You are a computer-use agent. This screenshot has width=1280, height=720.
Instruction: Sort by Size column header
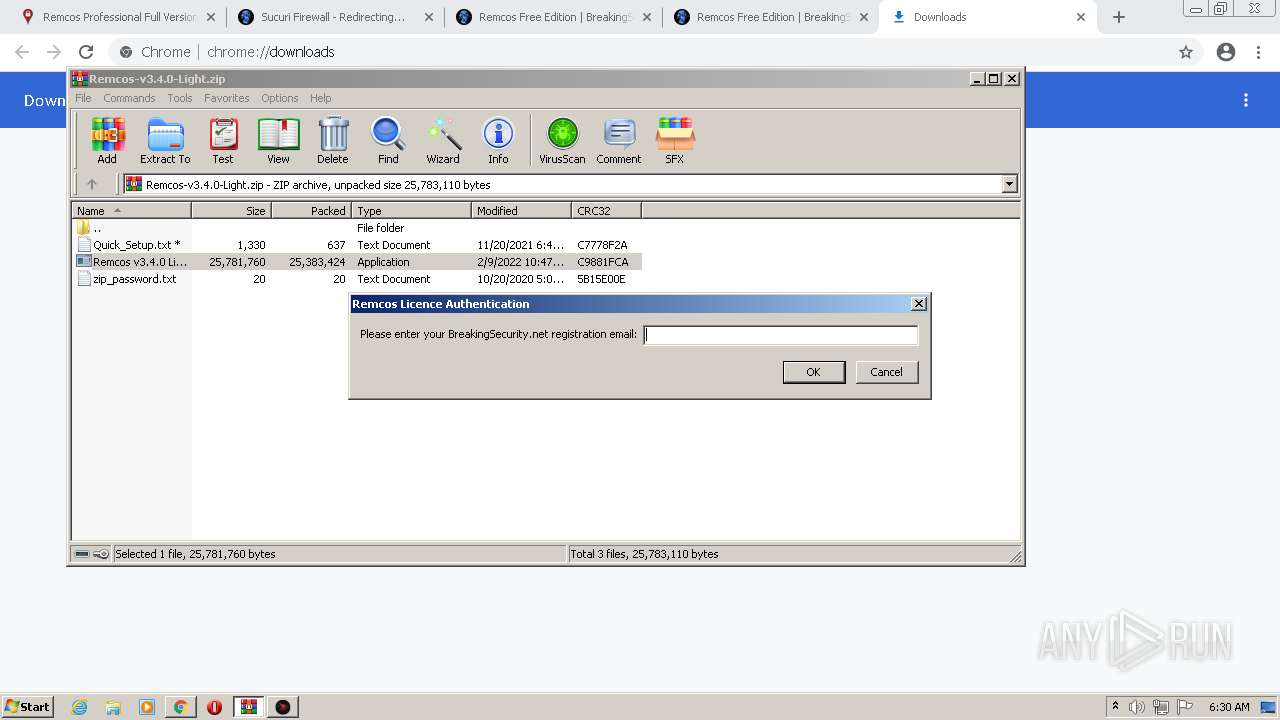tap(231, 210)
